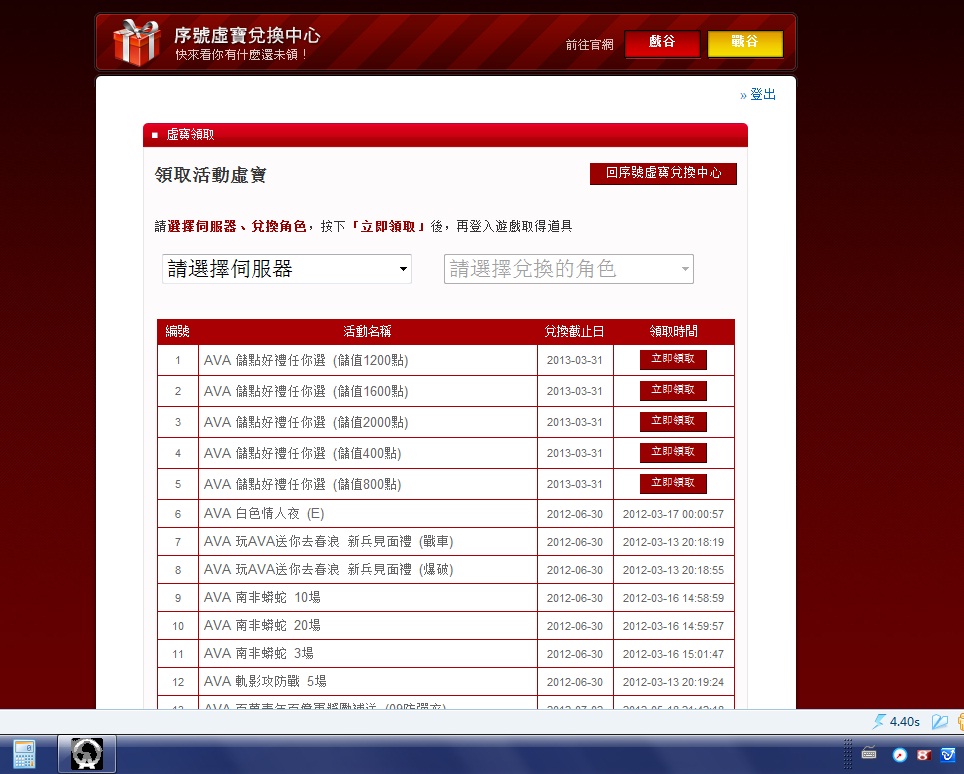The height and width of the screenshot is (774, 964).
Task: Select row AVA 軌影攻防戰 5場
Action: click(x=446, y=681)
